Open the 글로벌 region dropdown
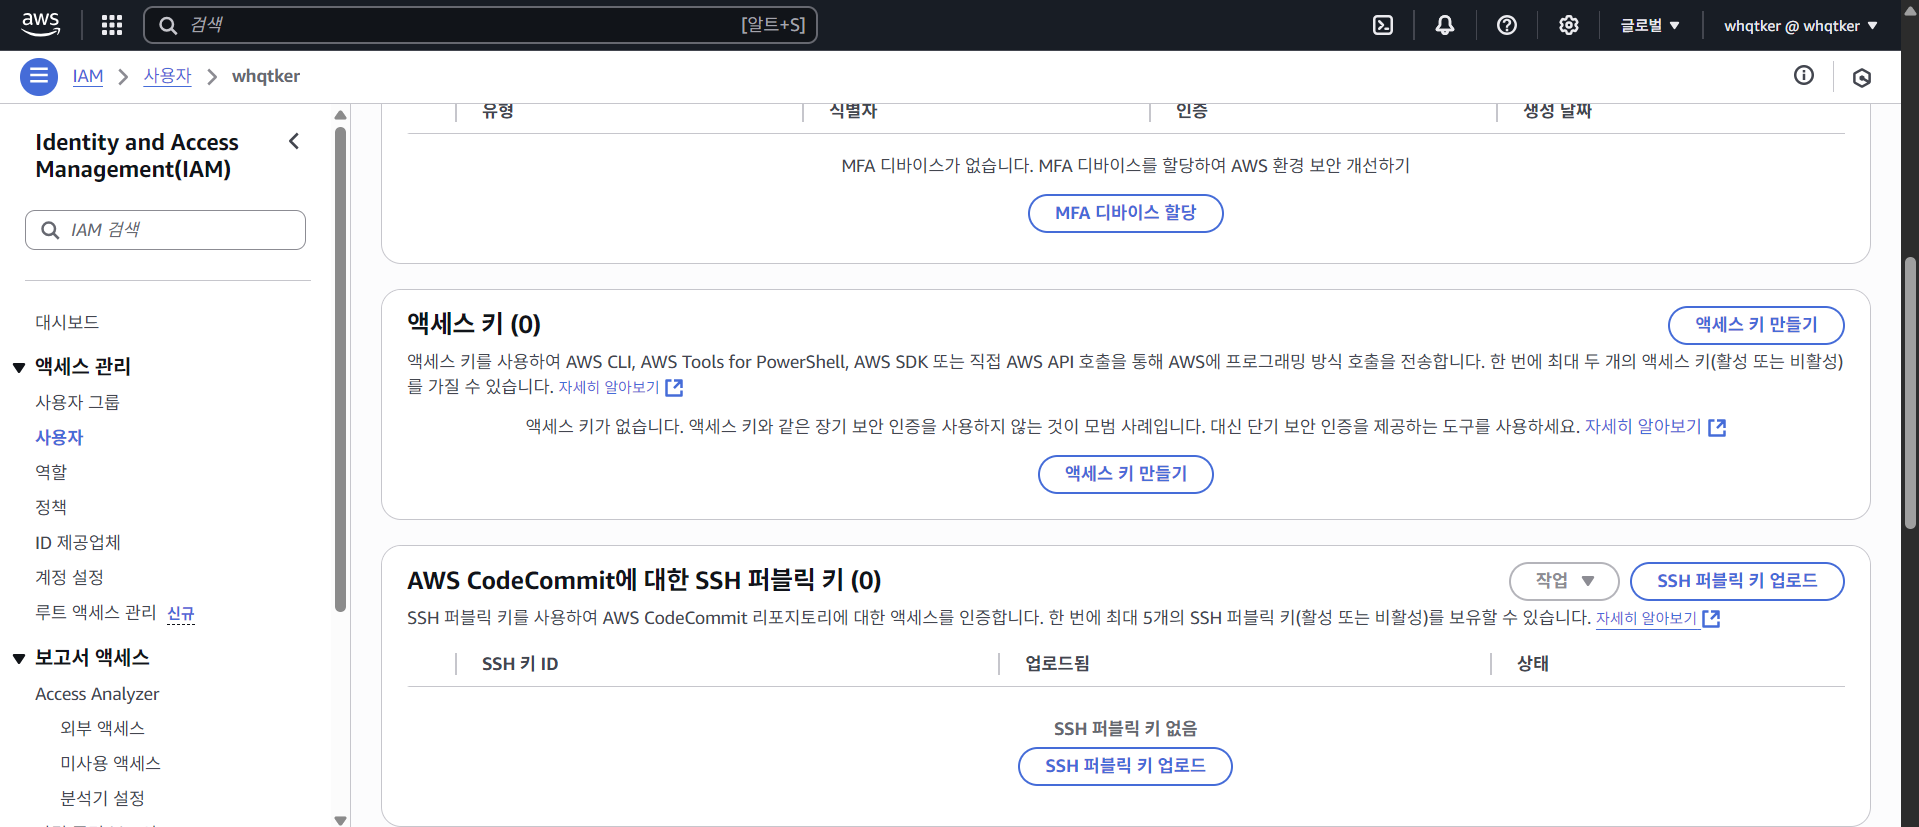 pos(1650,25)
